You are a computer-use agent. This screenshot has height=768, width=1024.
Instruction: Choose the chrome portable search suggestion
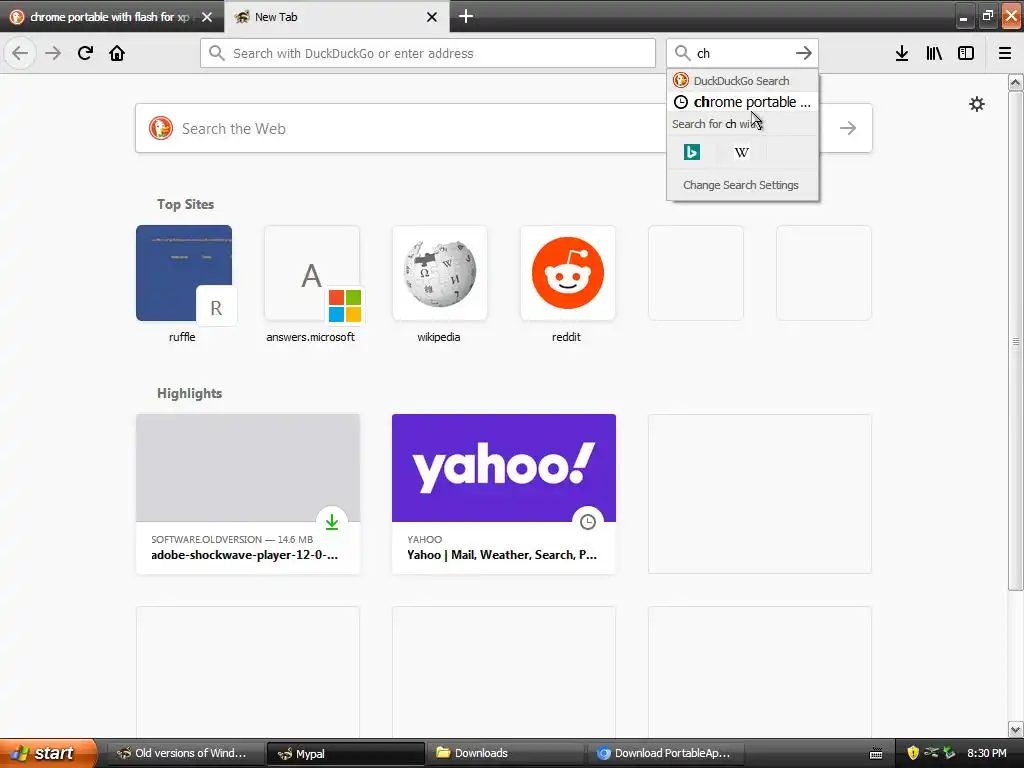(x=743, y=102)
